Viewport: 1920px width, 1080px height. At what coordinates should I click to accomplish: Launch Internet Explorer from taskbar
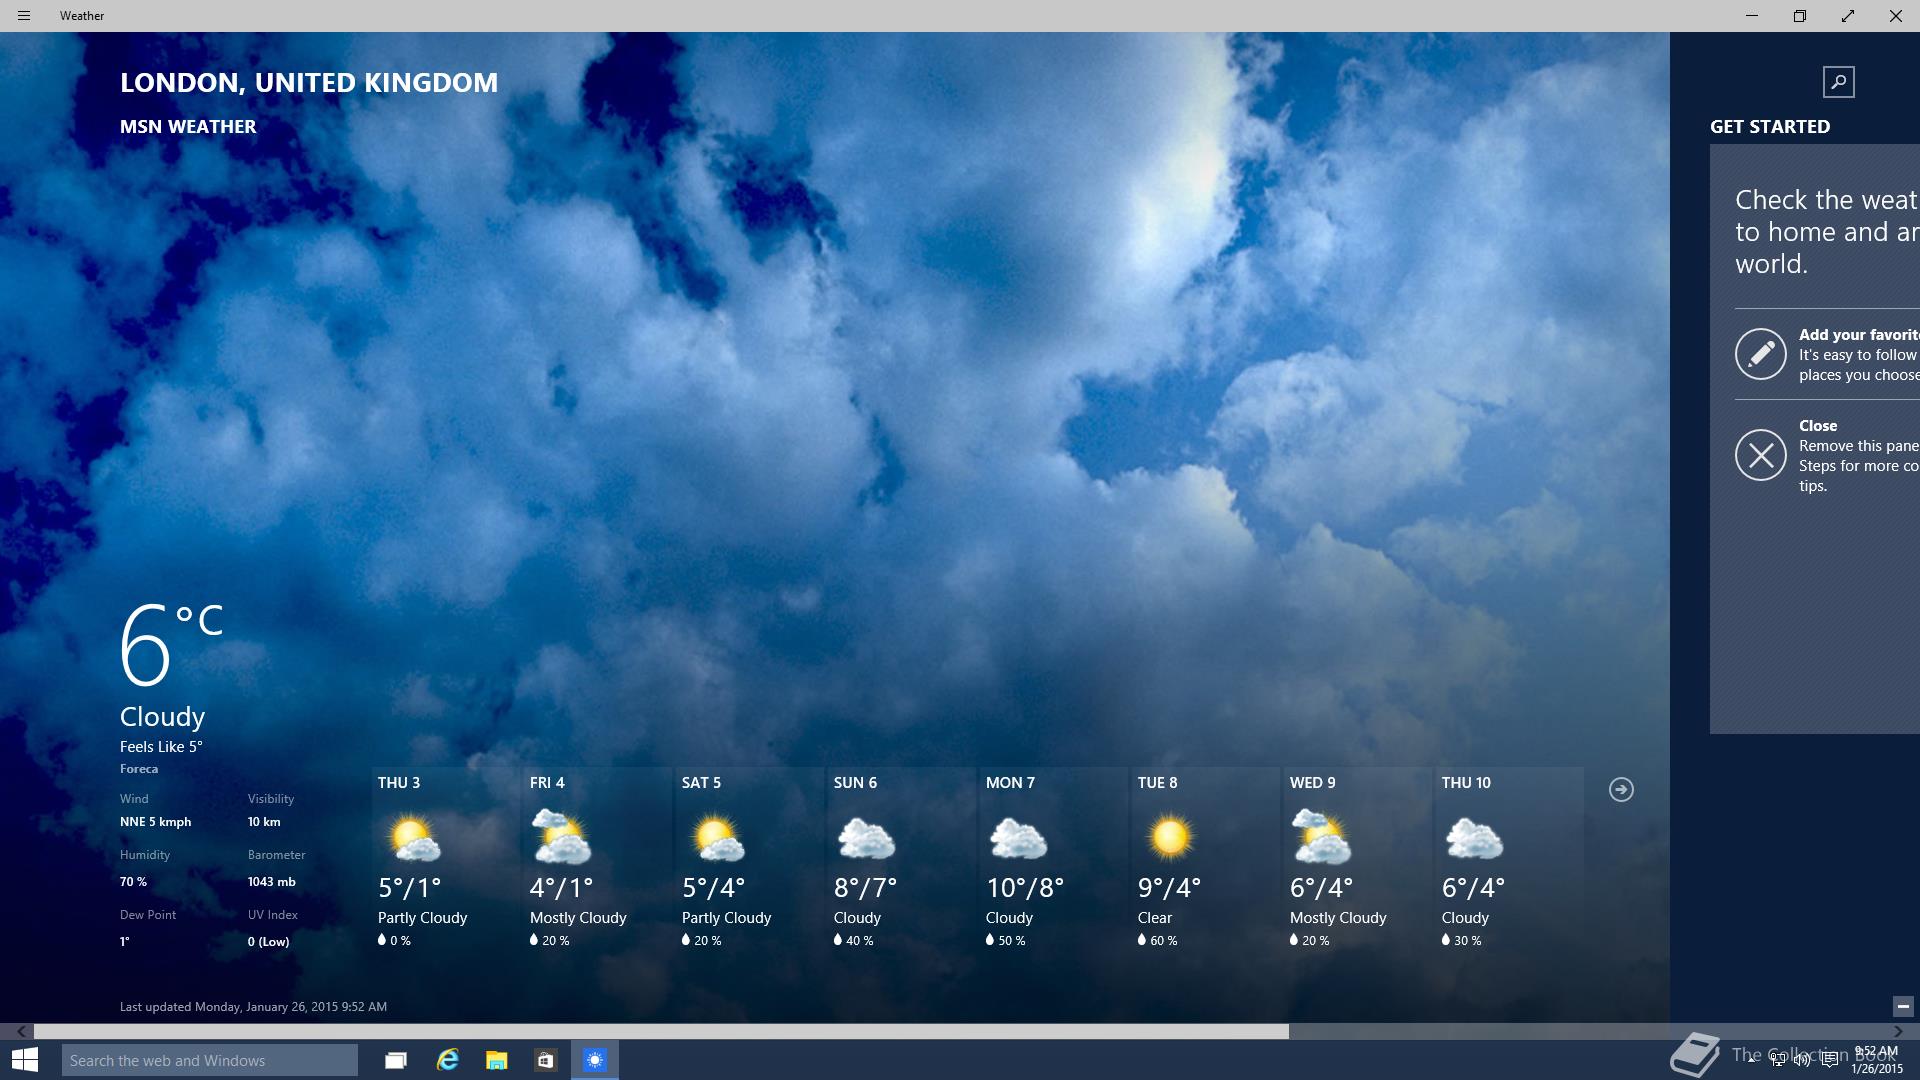pos(447,1060)
